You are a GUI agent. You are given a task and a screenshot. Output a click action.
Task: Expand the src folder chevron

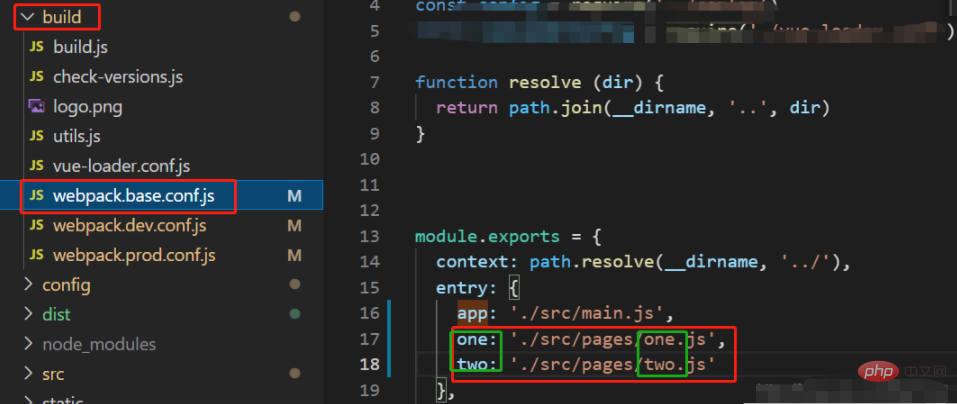point(27,373)
